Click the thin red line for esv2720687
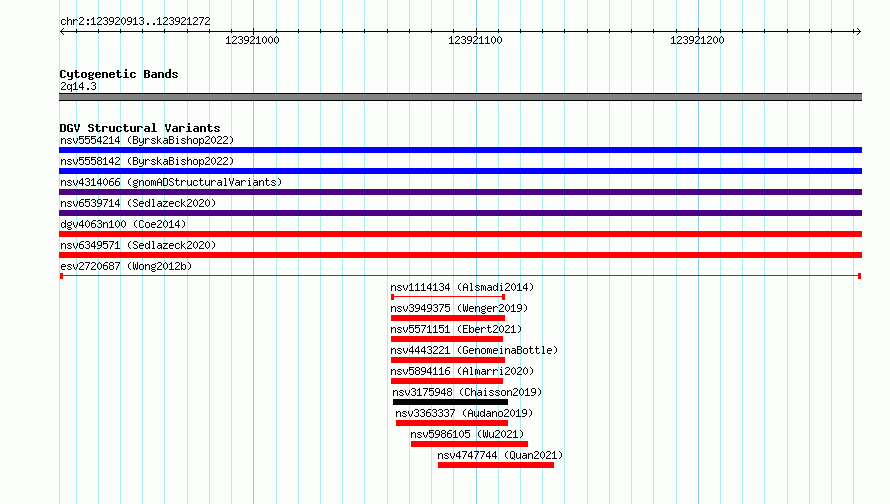The height and width of the screenshot is (504, 890). pos(460,276)
